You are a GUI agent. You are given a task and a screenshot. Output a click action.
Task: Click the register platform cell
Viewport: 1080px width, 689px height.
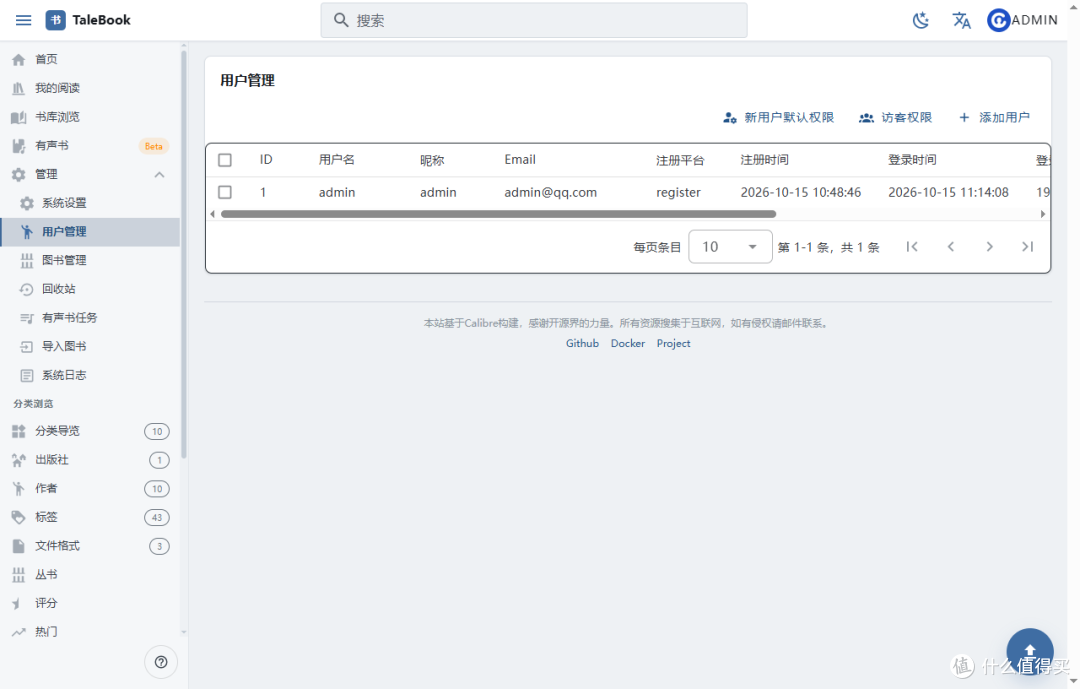tap(678, 192)
